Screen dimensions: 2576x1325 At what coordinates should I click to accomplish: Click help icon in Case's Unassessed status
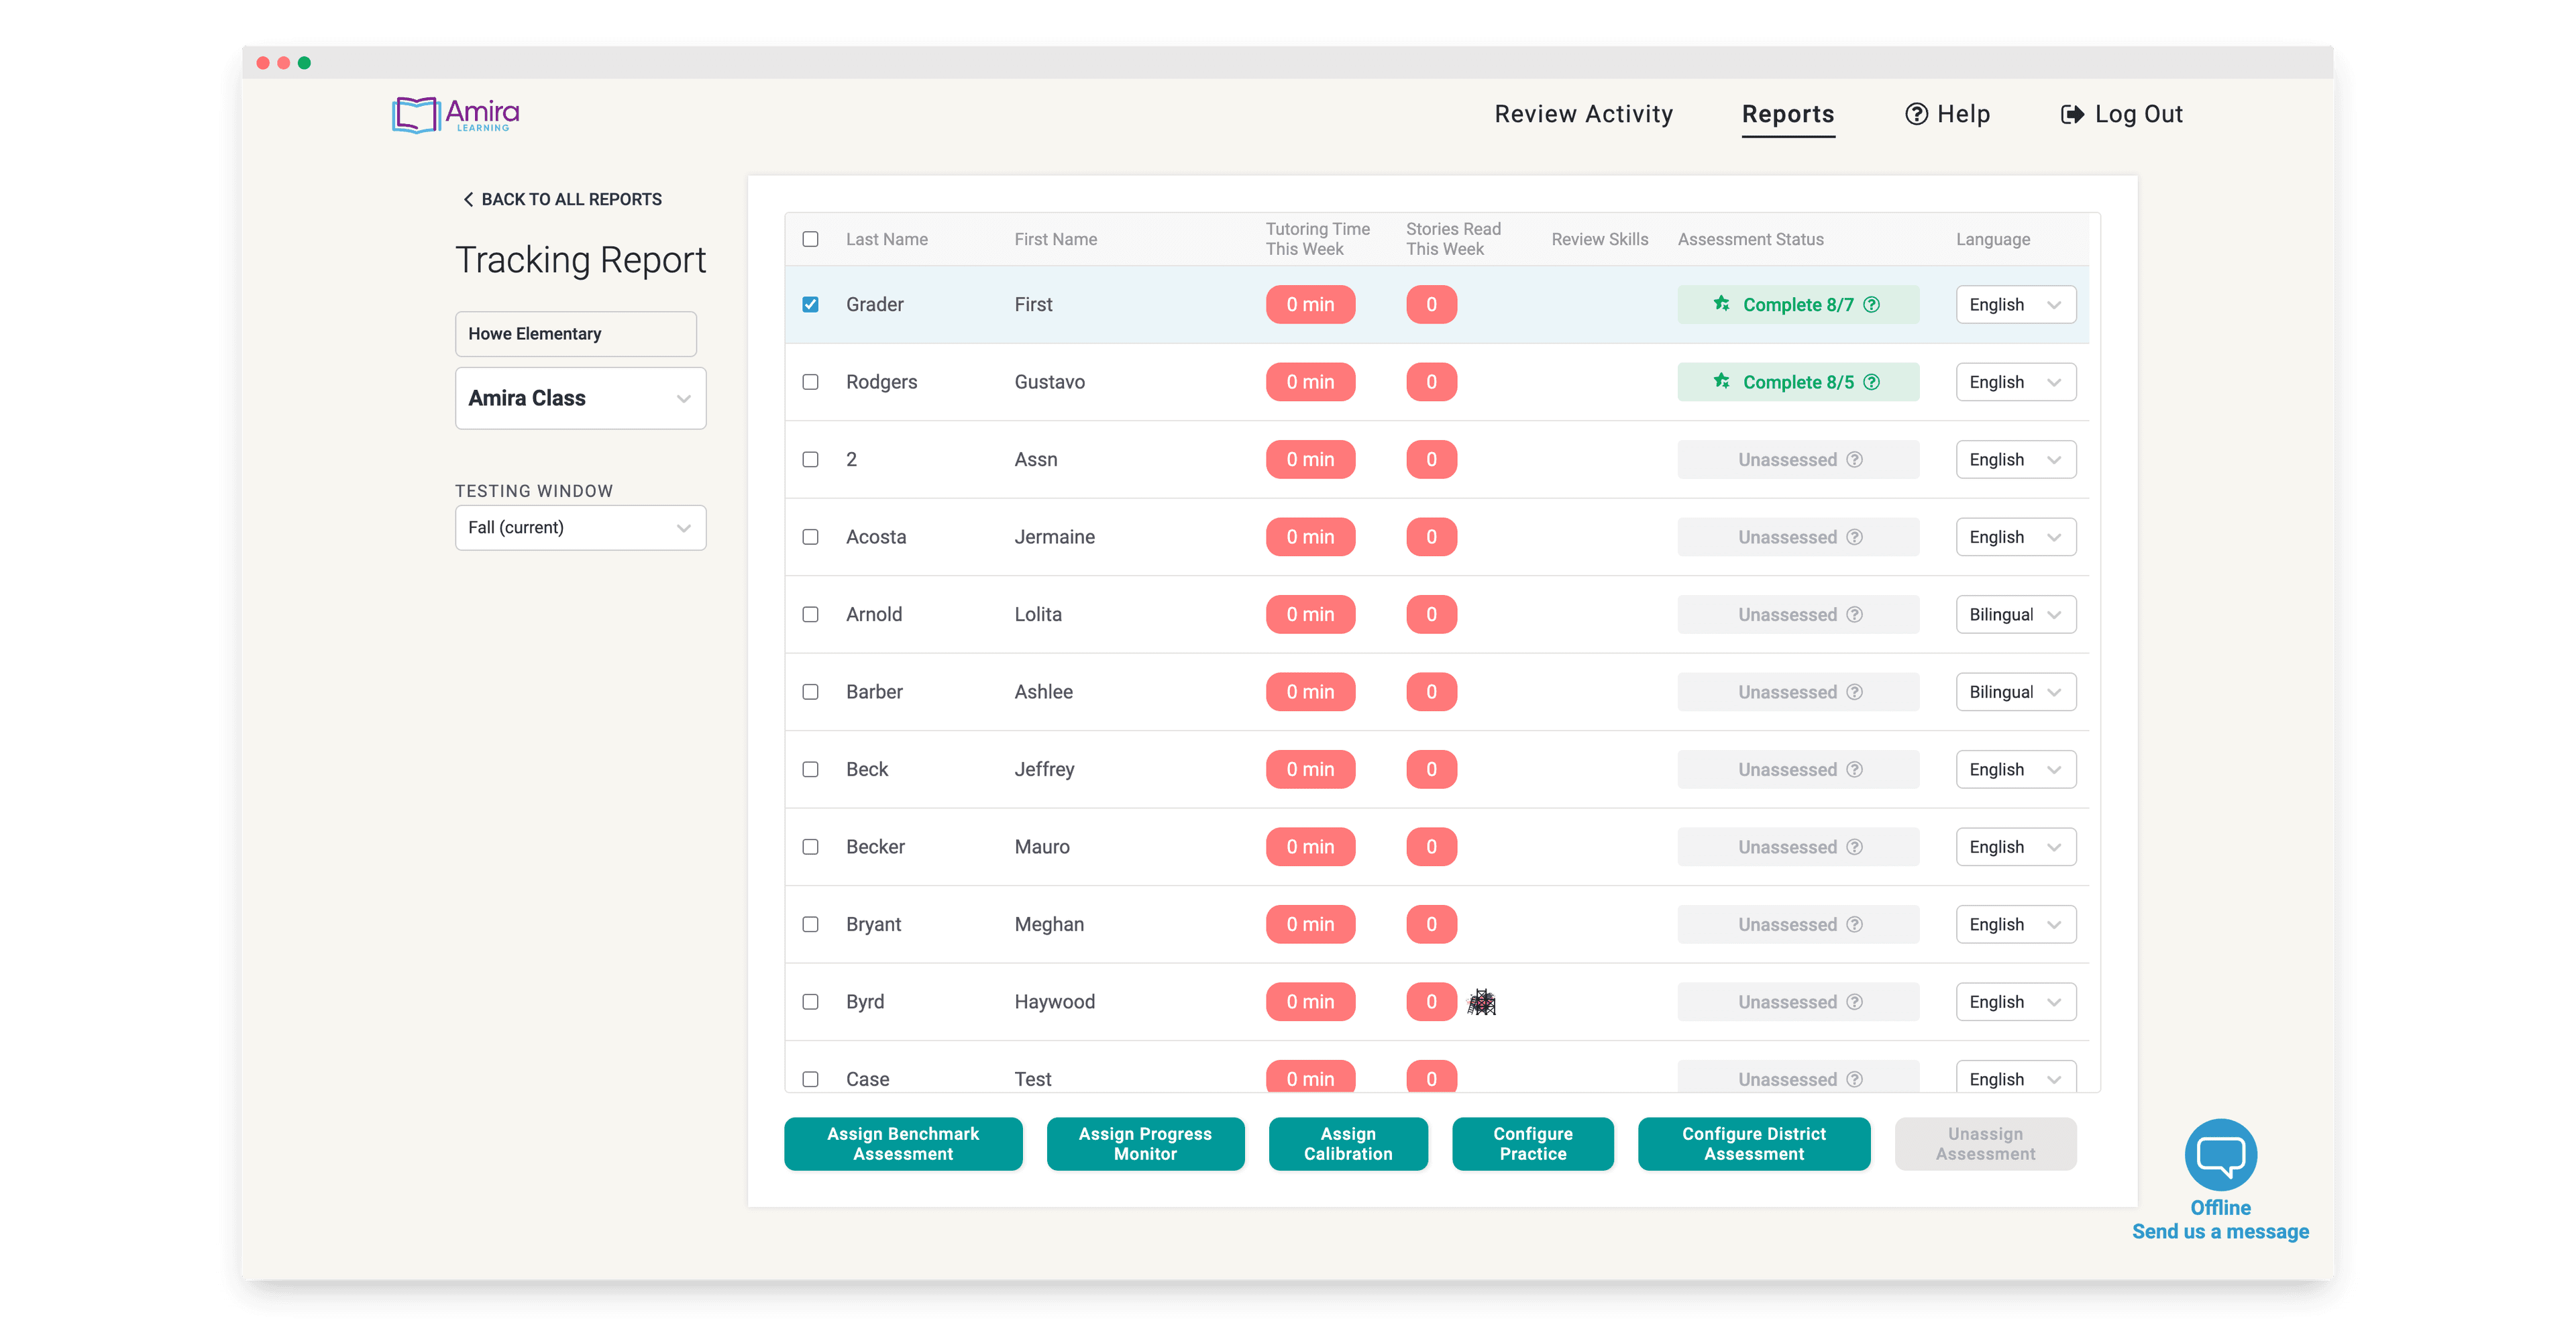(1854, 1079)
